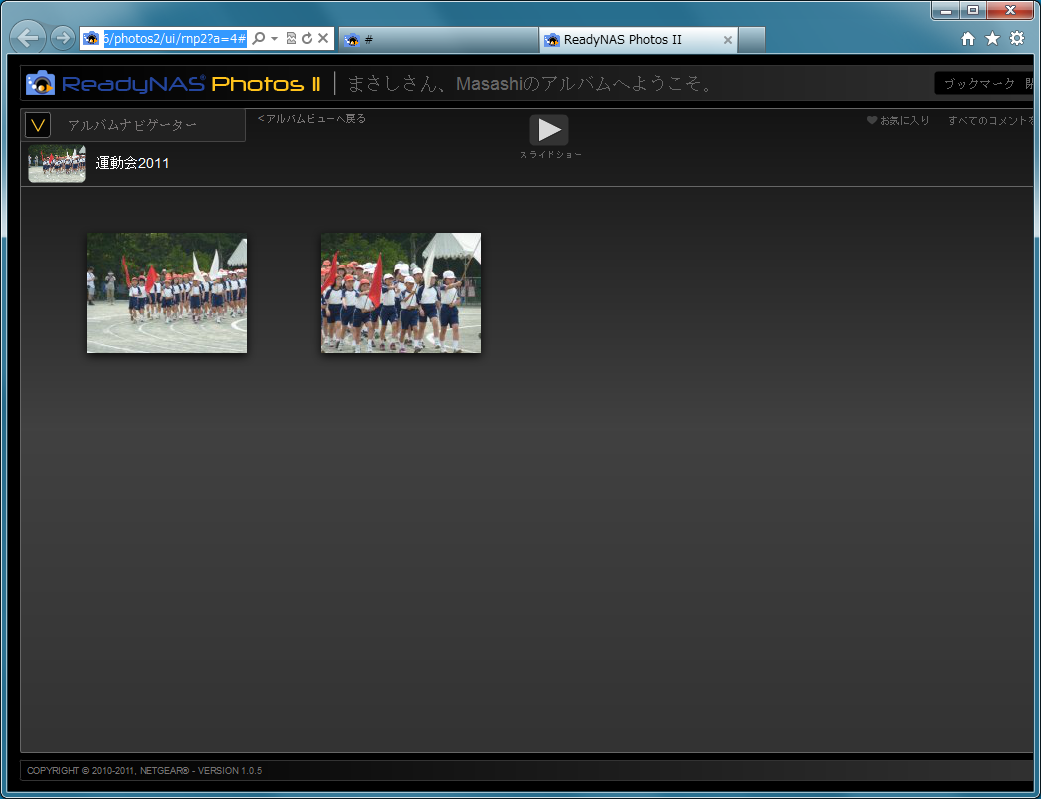Viewport: 1041px width, 799px height.
Task: Mark as favorite with the heart icon
Action: point(872,121)
